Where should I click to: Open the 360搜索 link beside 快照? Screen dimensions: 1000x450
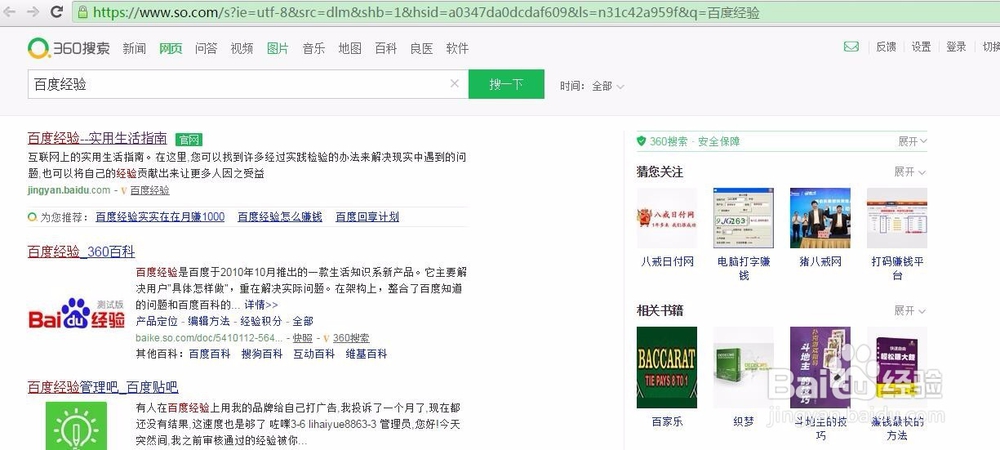351,338
